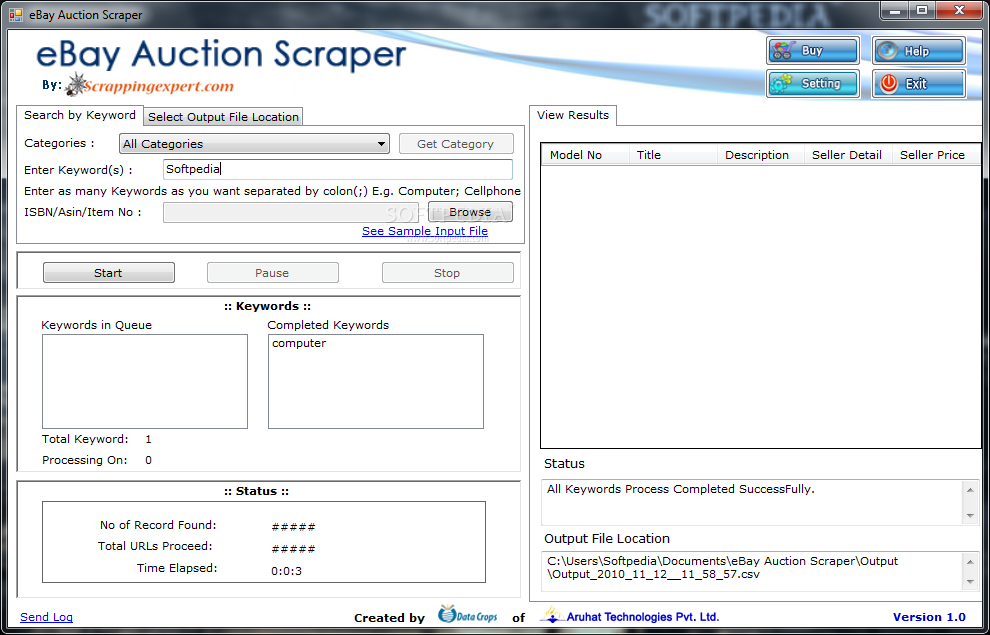Open the All Categories dropdown
The width and height of the screenshot is (990, 635).
(x=254, y=144)
